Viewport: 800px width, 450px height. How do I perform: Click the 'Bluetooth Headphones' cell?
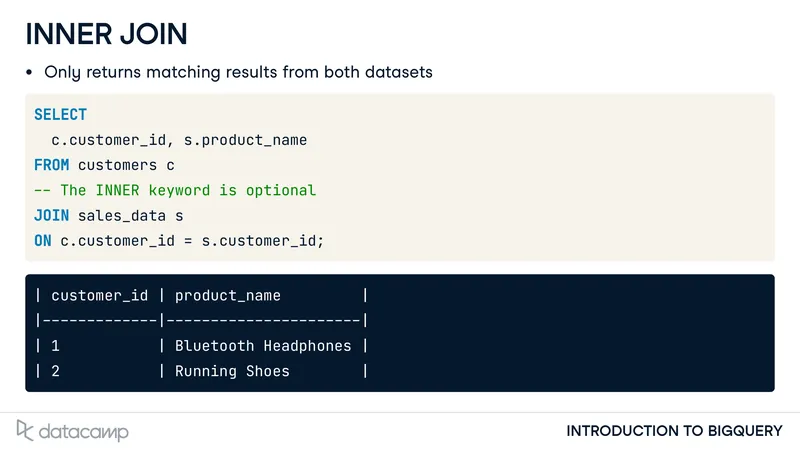[263, 346]
